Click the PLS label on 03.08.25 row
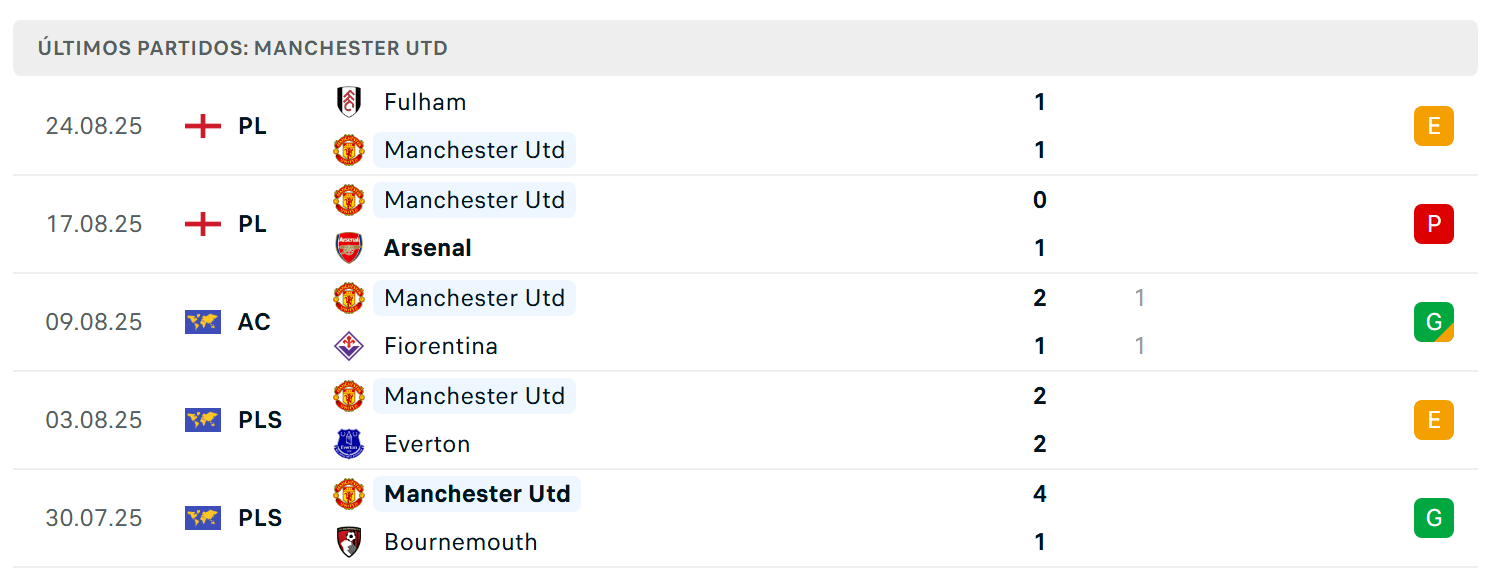This screenshot has height=579, width=1495. (x=260, y=420)
